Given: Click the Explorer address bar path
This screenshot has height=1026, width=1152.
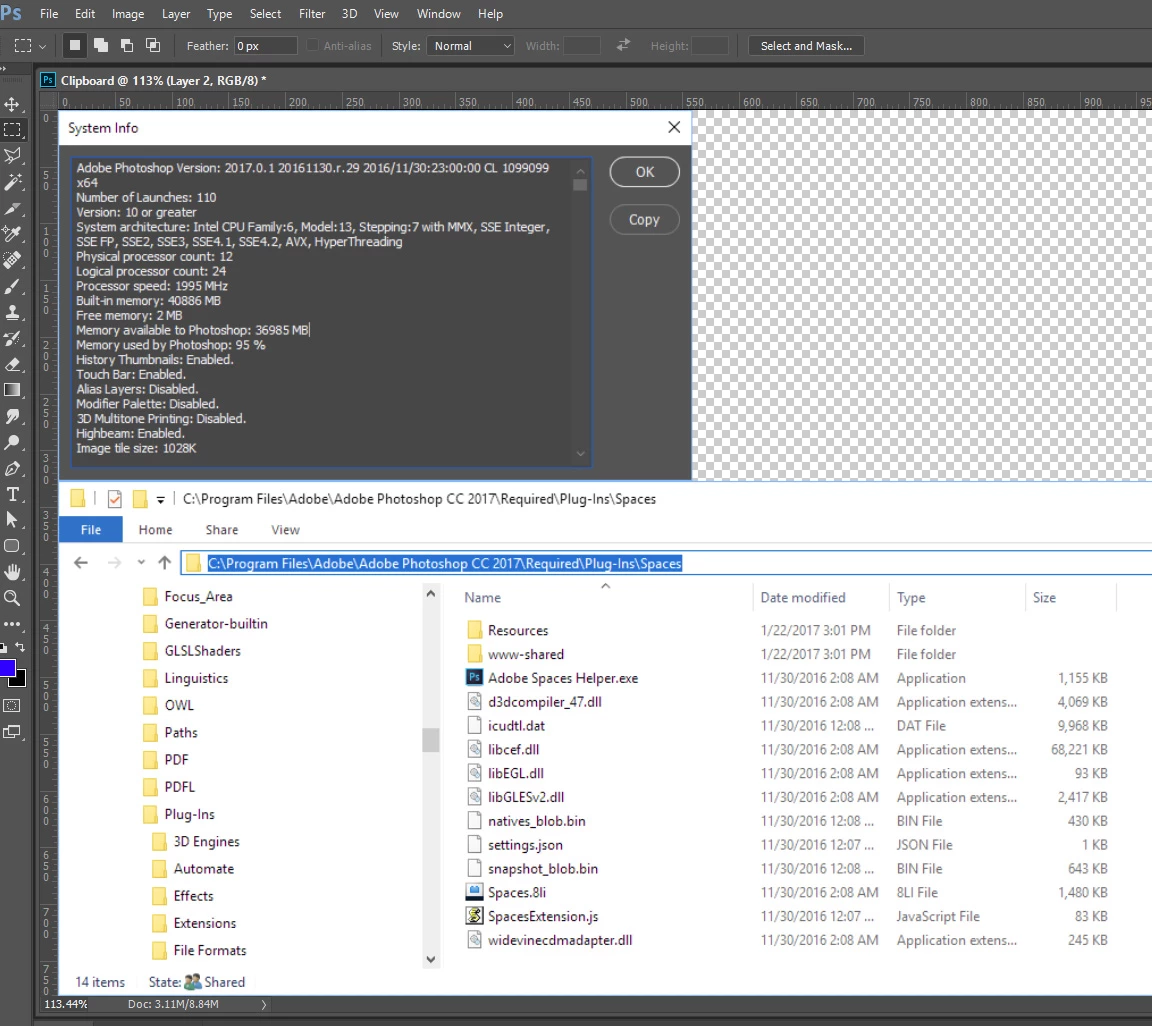Looking at the screenshot, I should 444,564.
